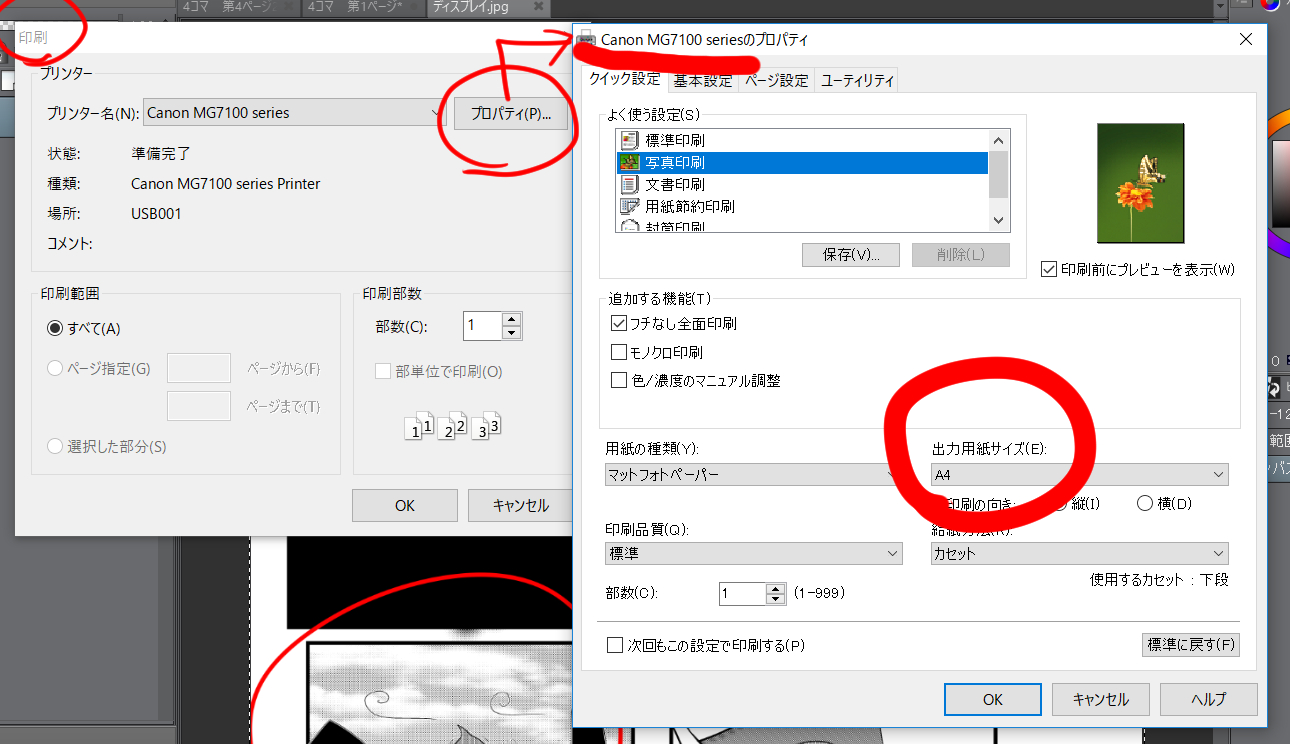This screenshot has width=1290, height=744.
Task: Click the 保存(V)... button
Action: (x=850, y=254)
